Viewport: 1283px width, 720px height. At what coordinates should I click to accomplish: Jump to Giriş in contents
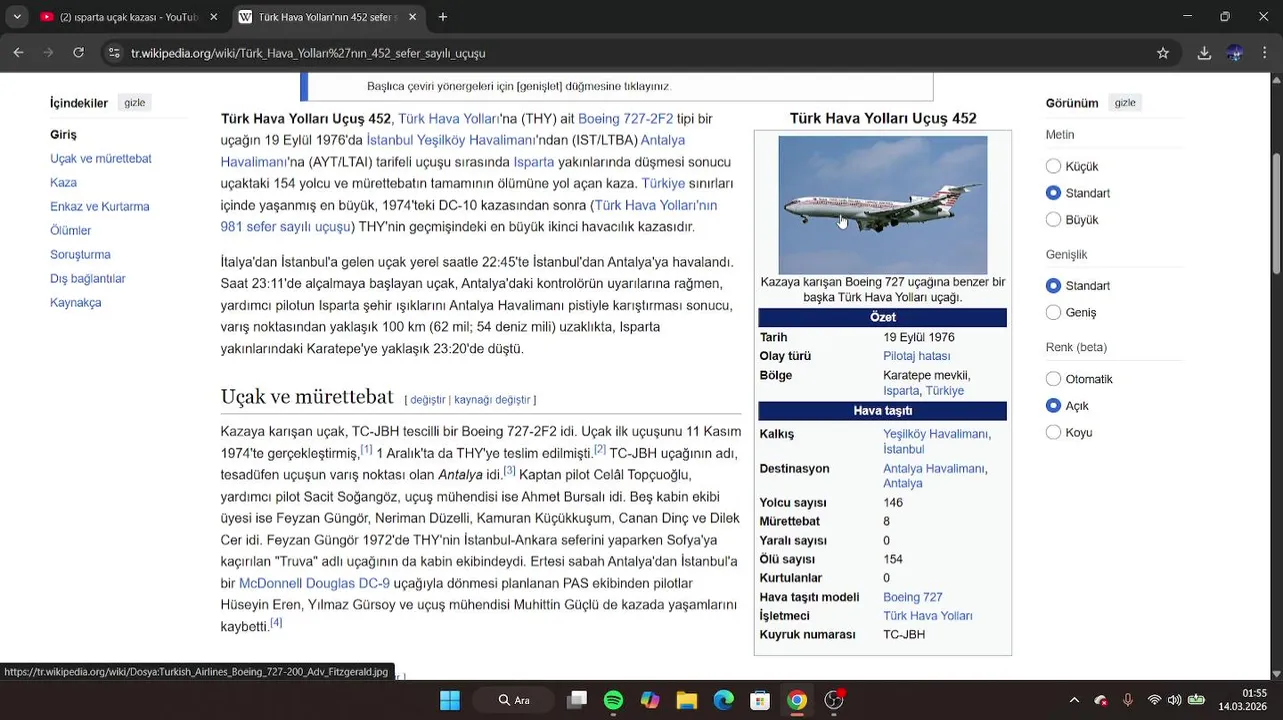click(x=63, y=134)
